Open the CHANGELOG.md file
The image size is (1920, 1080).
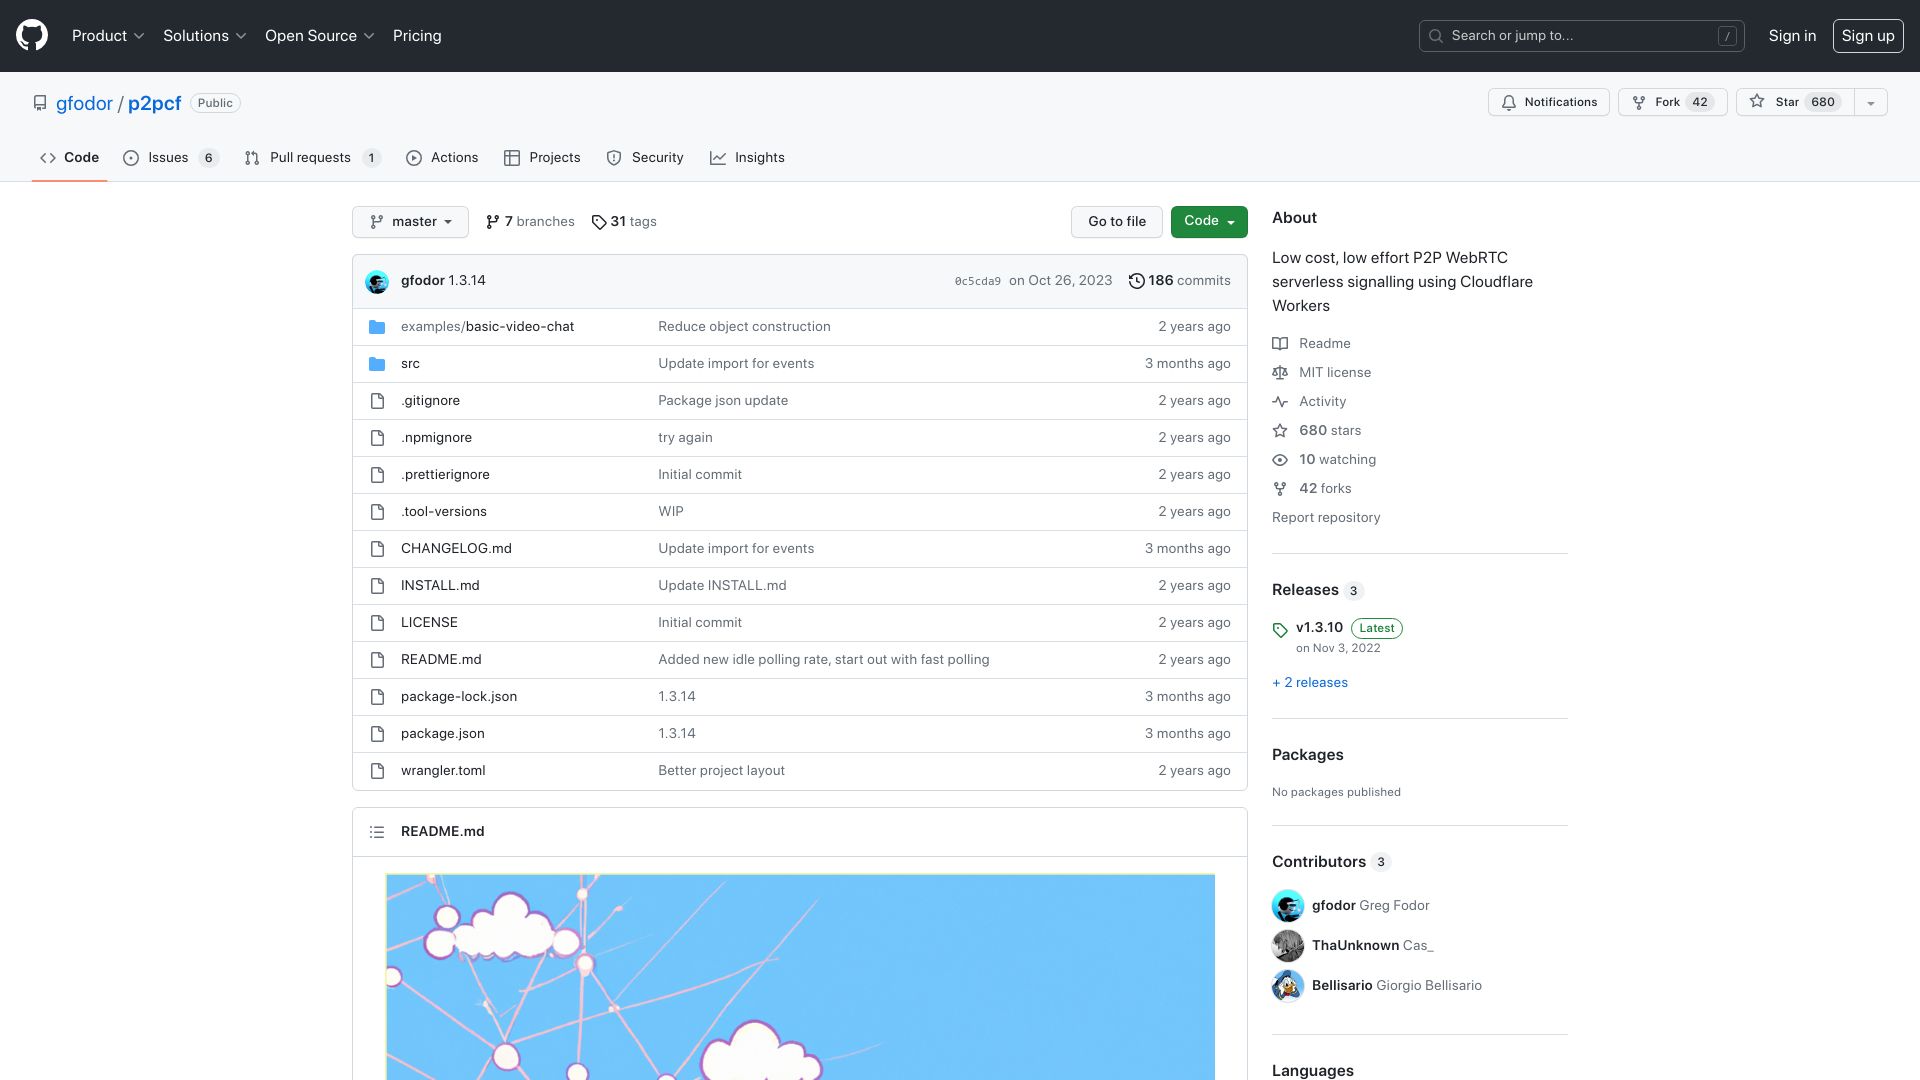click(456, 549)
